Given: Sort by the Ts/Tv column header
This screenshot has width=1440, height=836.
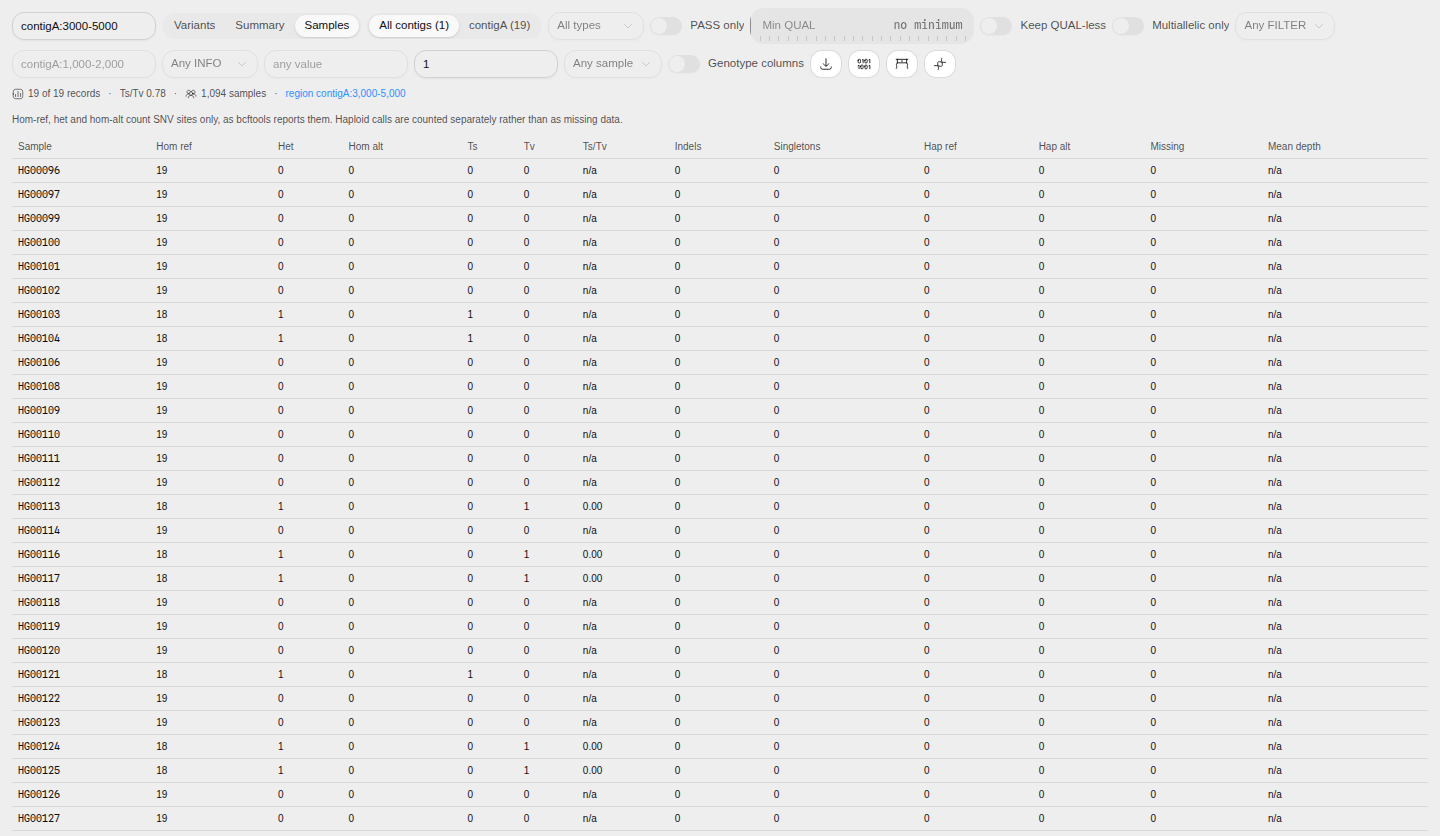Looking at the screenshot, I should pos(594,147).
